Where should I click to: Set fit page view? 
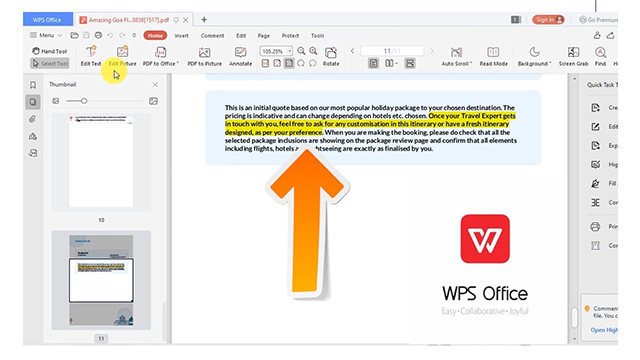(277, 63)
